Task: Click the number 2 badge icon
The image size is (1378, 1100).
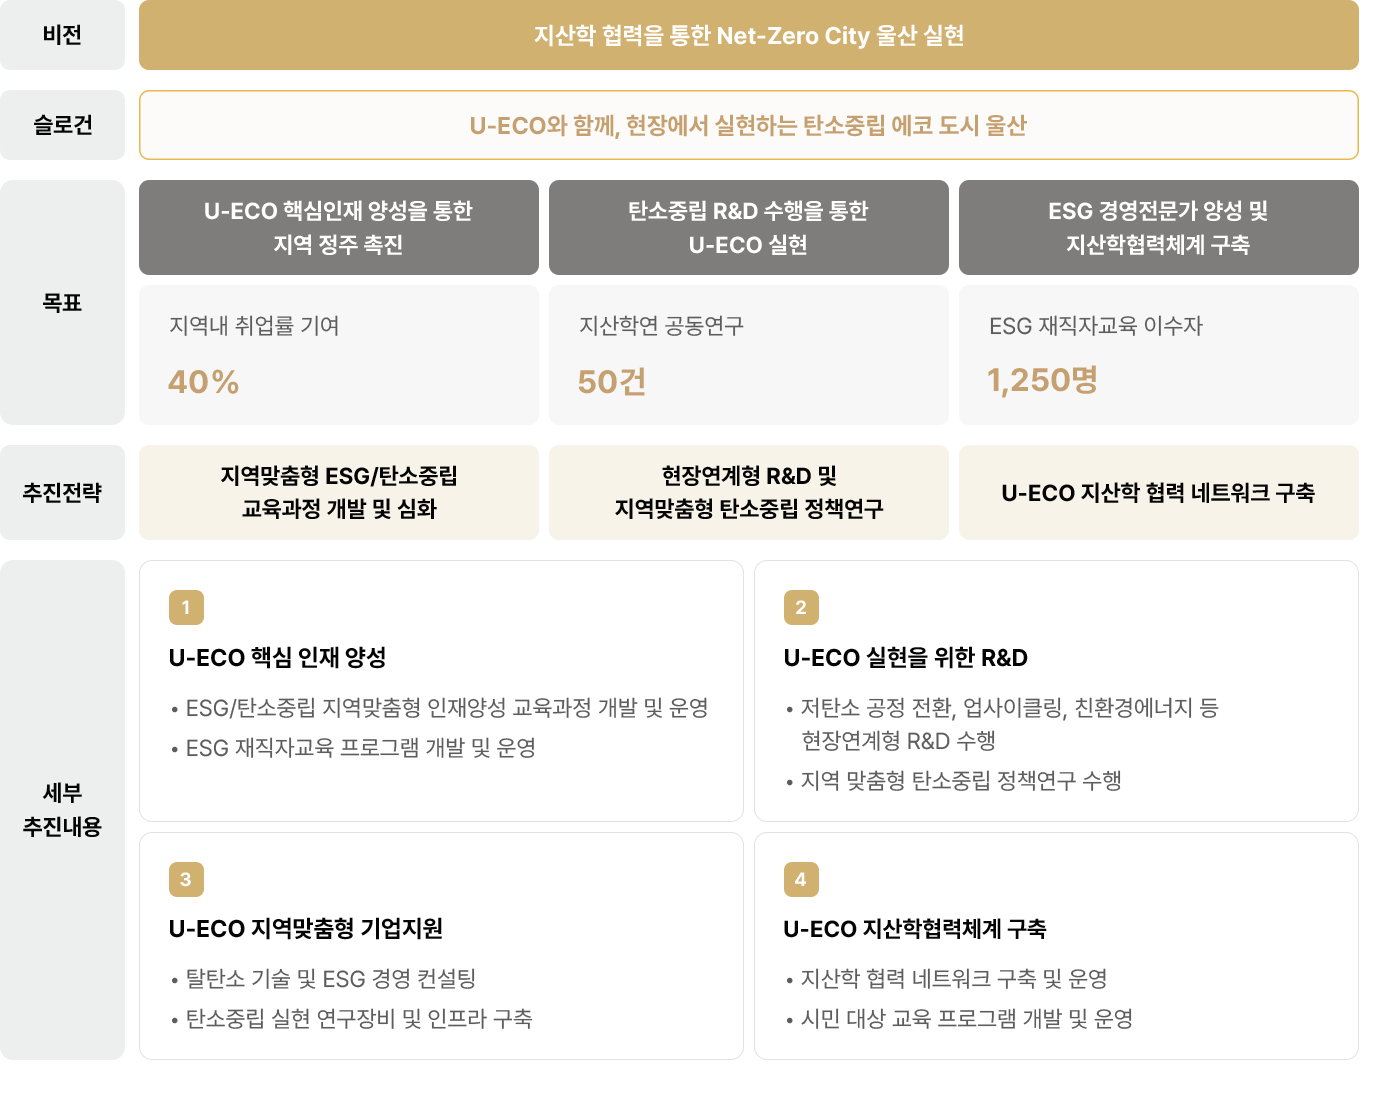Action: [x=801, y=607]
